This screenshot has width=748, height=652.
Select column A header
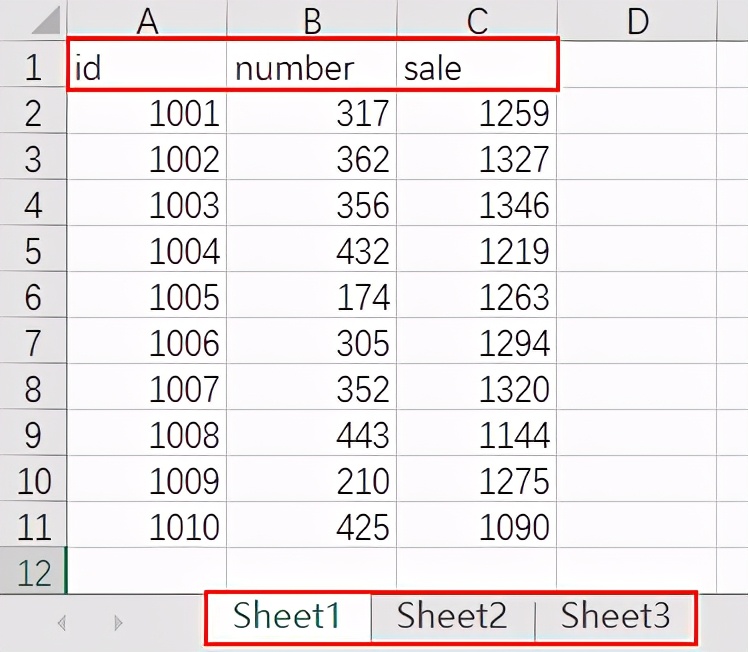[x=147, y=21]
